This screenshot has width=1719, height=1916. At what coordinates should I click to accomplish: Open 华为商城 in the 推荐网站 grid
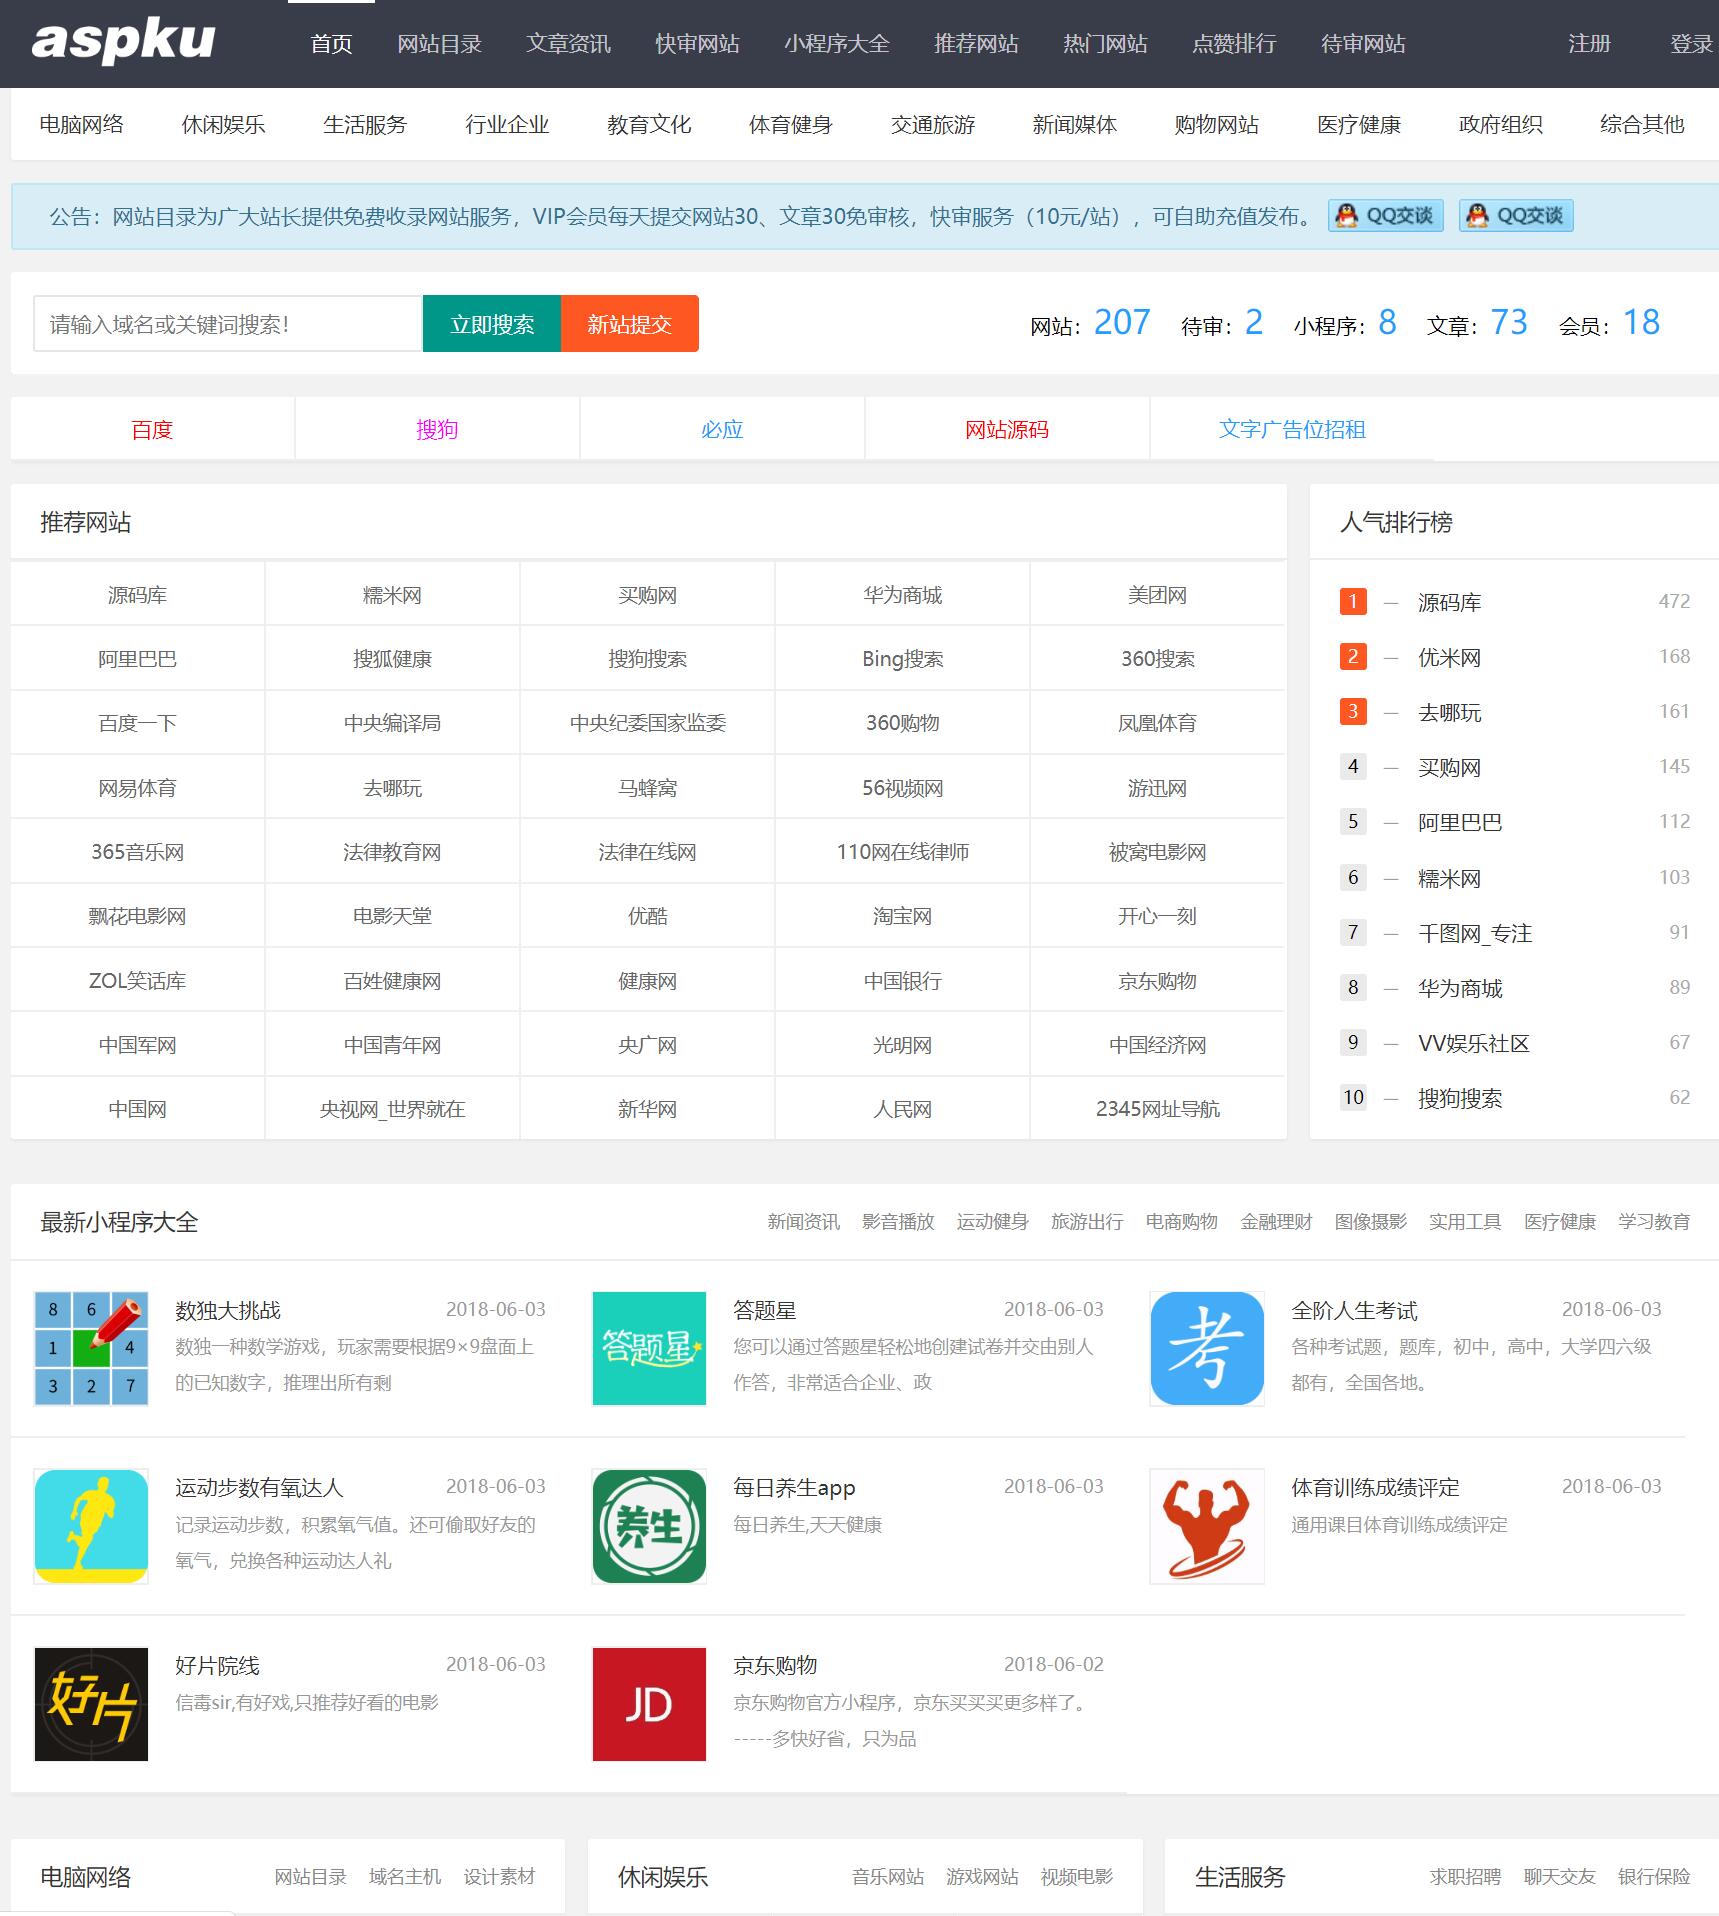[x=902, y=595]
